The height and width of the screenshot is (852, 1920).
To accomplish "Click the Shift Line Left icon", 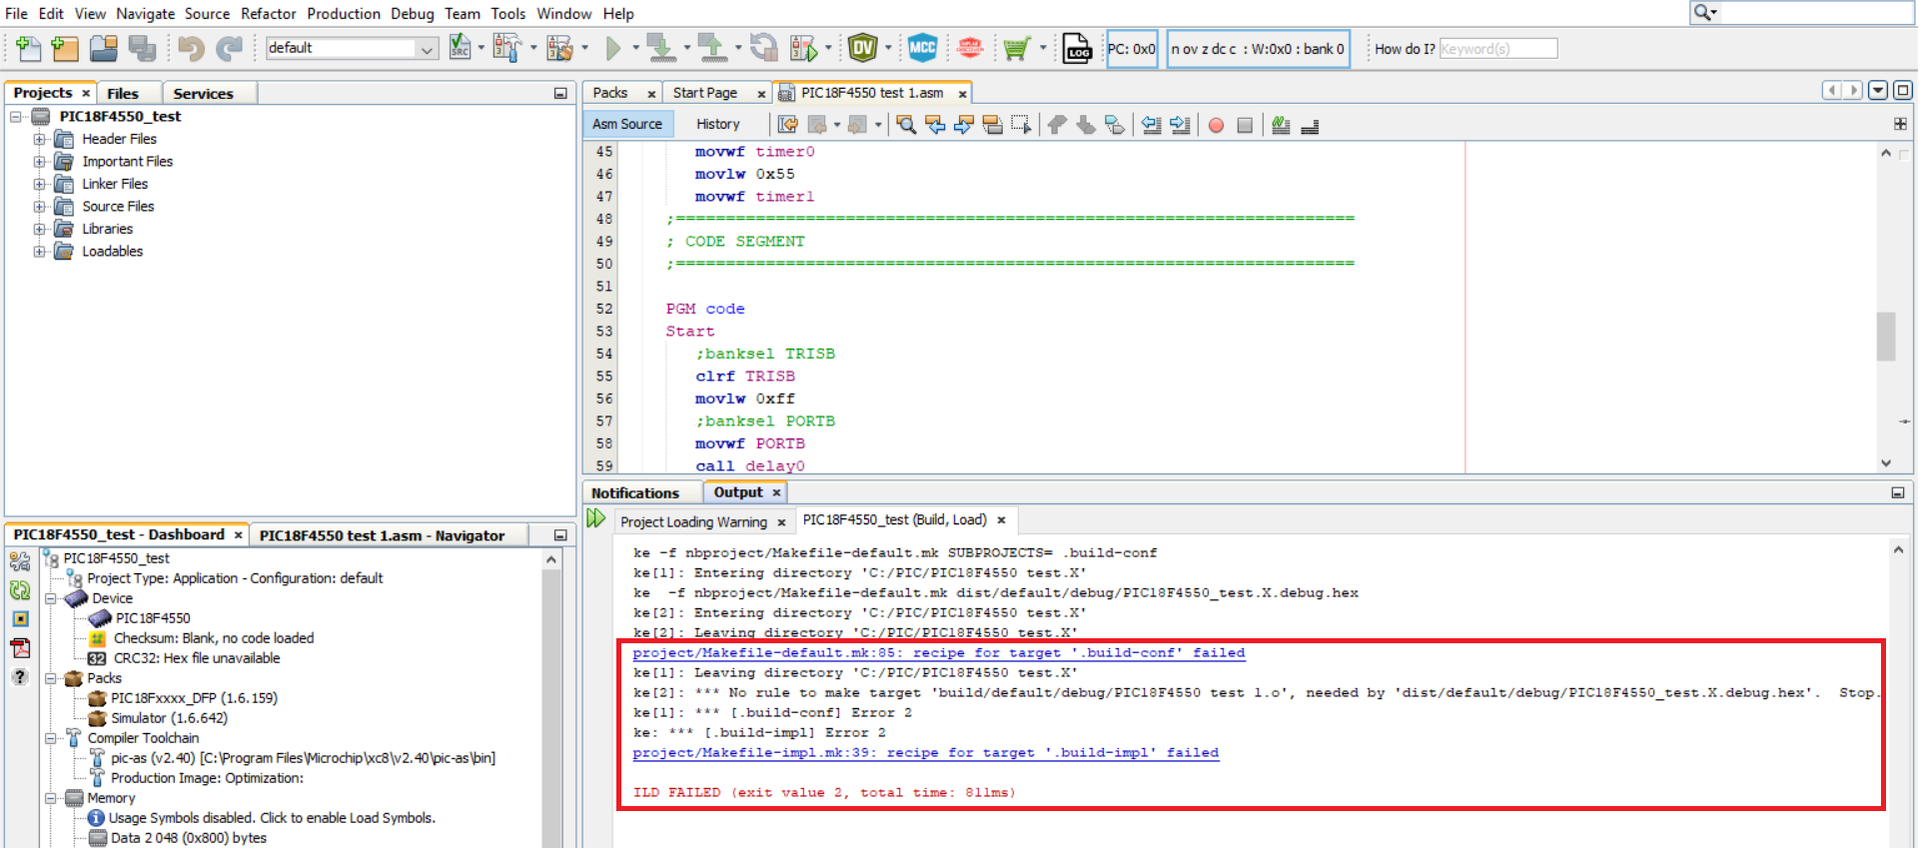I will pyautogui.click(x=1151, y=125).
